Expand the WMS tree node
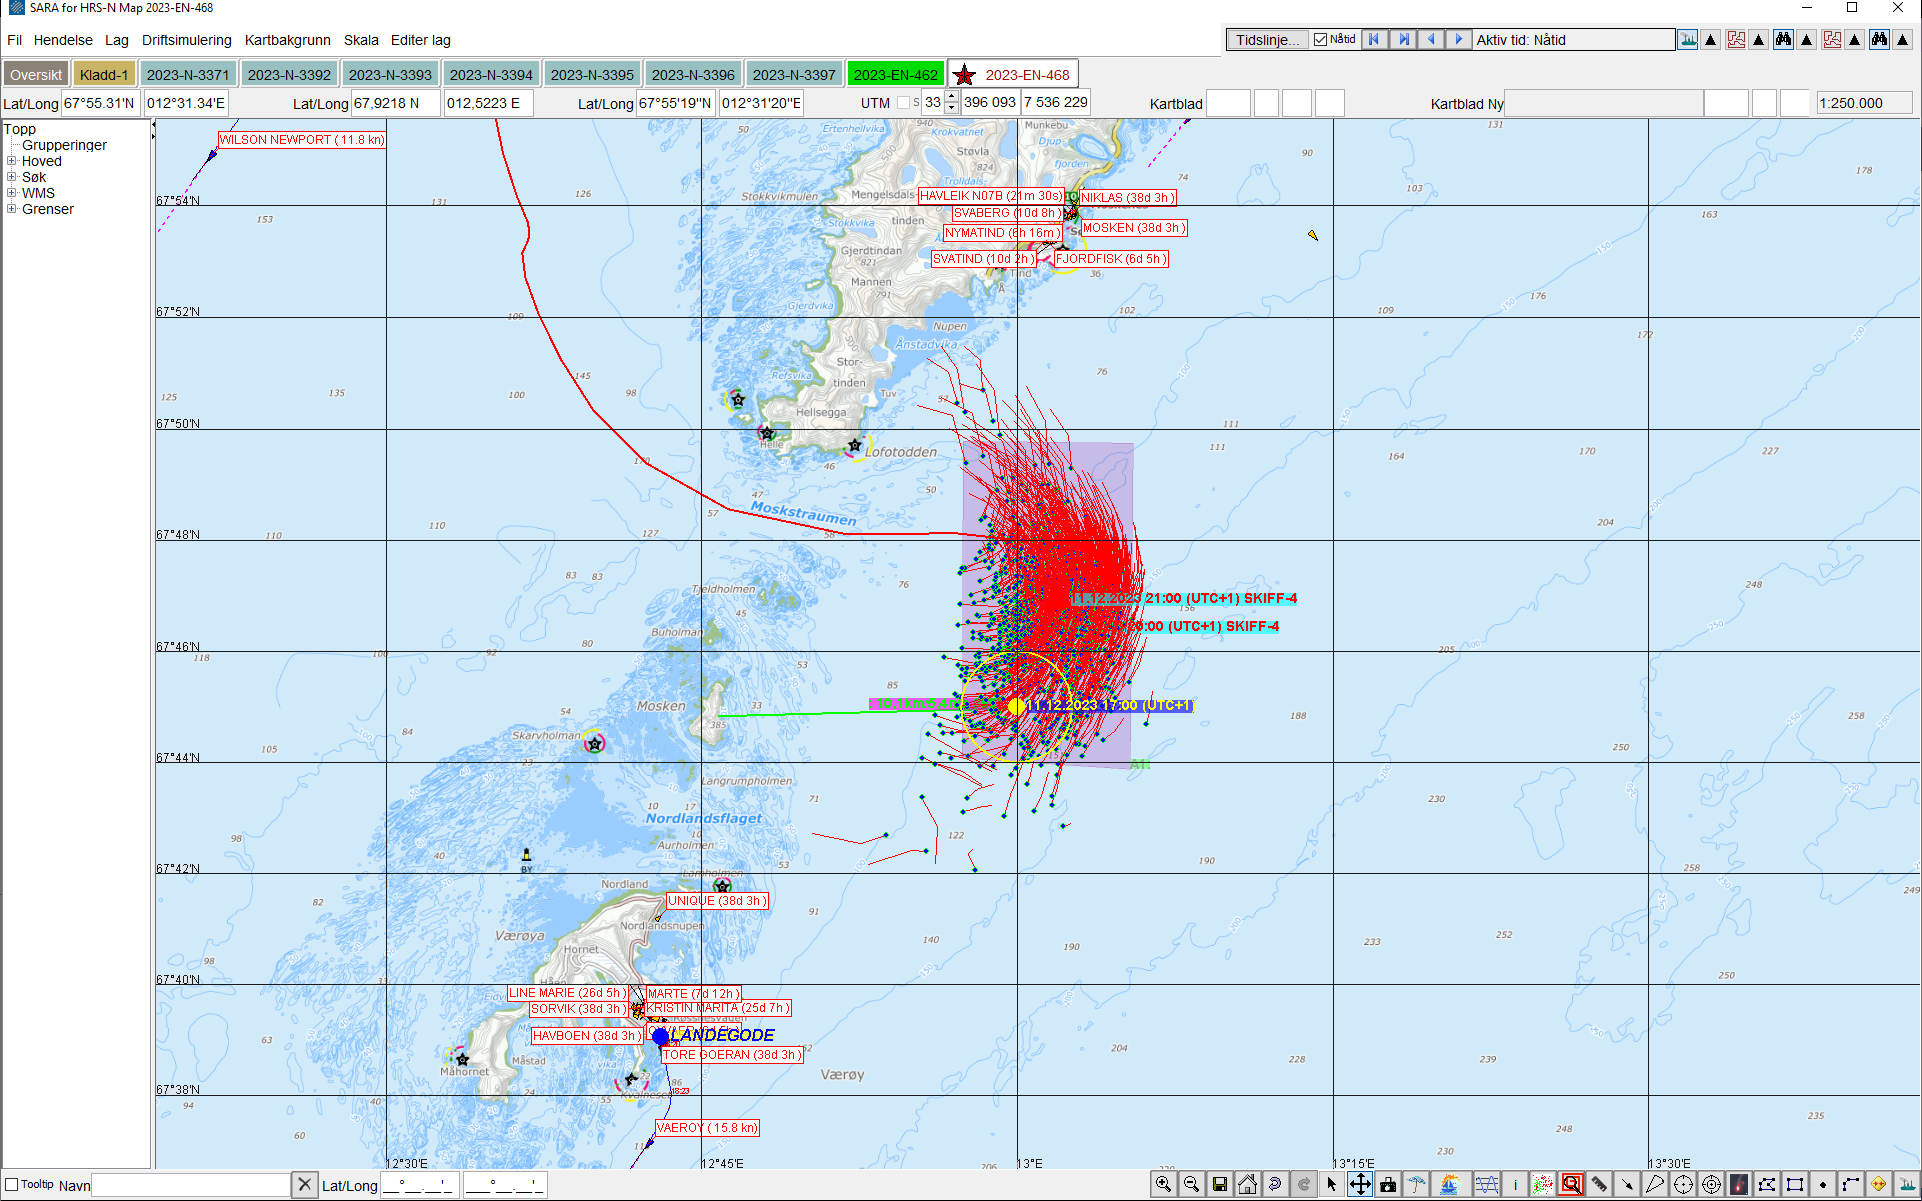The height and width of the screenshot is (1201, 1922). click(12, 193)
